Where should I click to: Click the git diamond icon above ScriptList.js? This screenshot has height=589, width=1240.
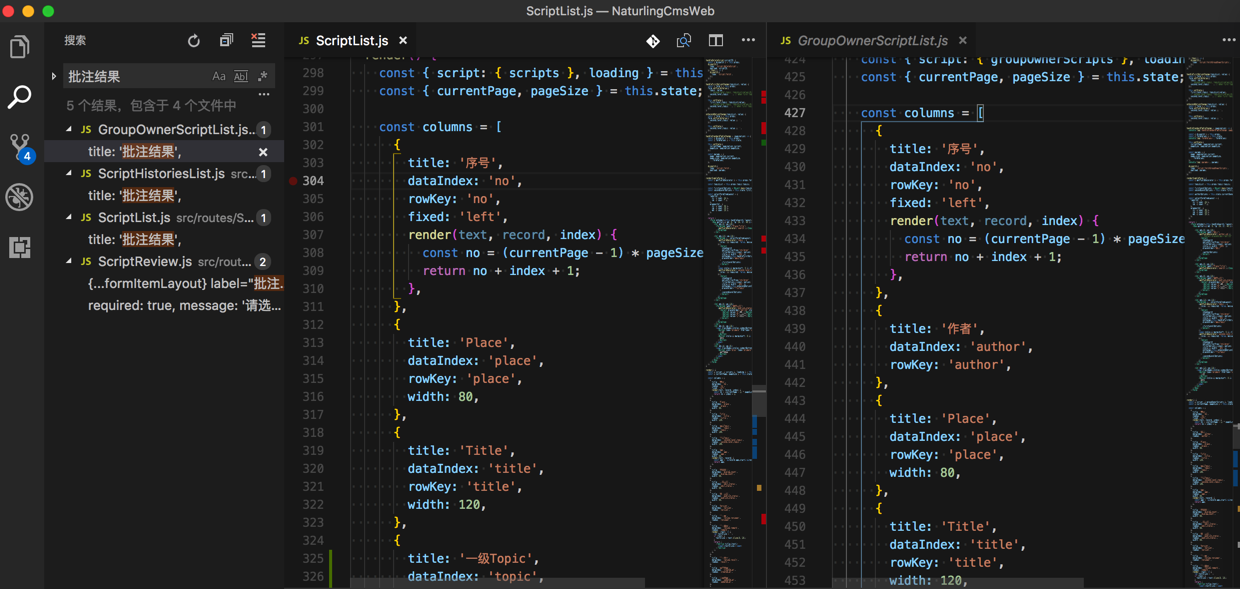point(653,41)
